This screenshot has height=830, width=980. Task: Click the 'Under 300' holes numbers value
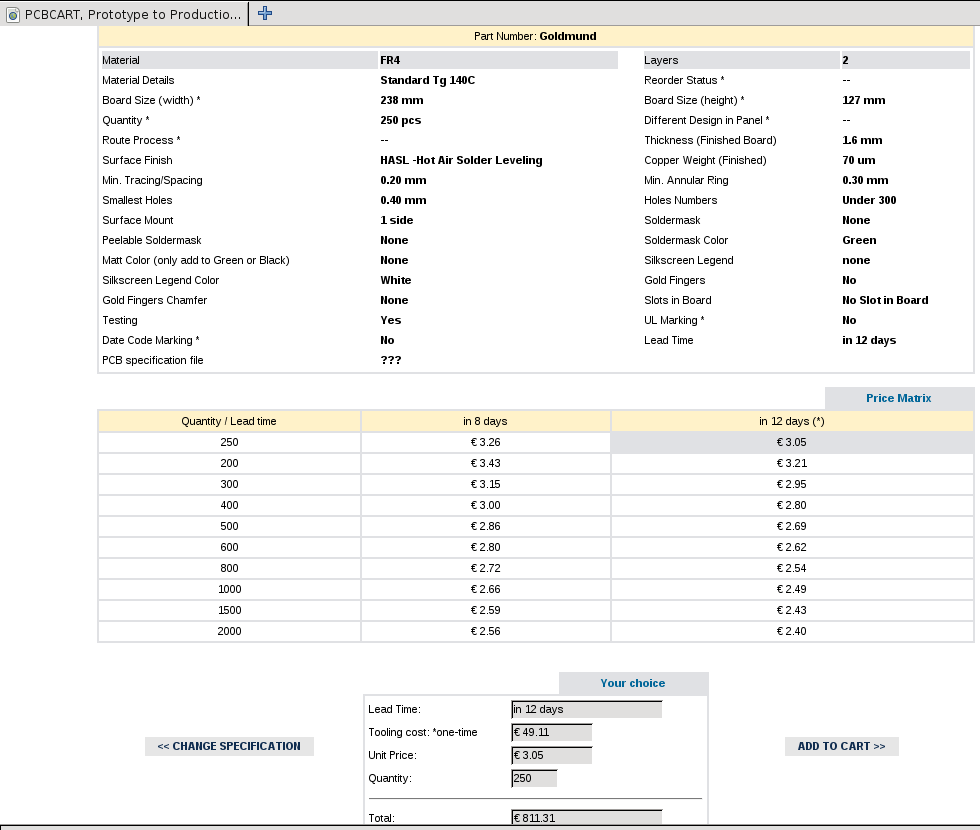(869, 200)
